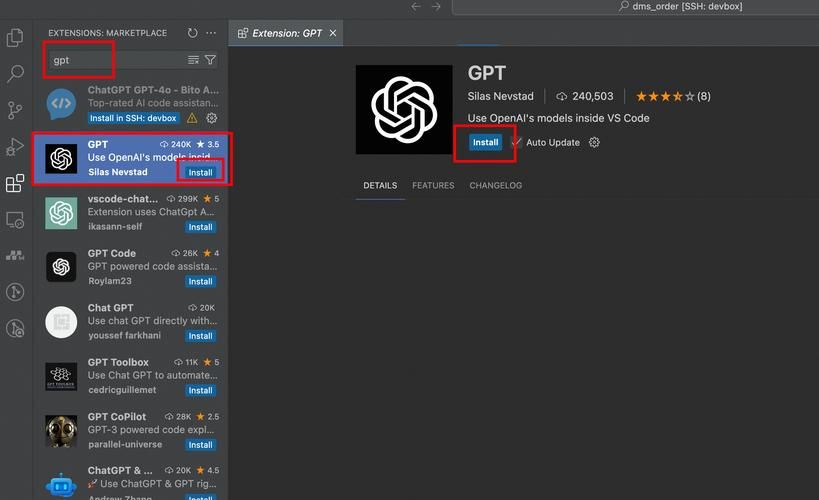Install GPT CoPilot by parallel-universe
This screenshot has height=500, width=819.
point(201,445)
